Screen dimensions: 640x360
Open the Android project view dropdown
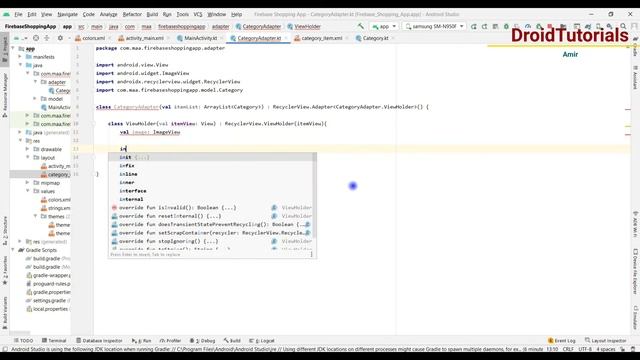tap(20, 38)
